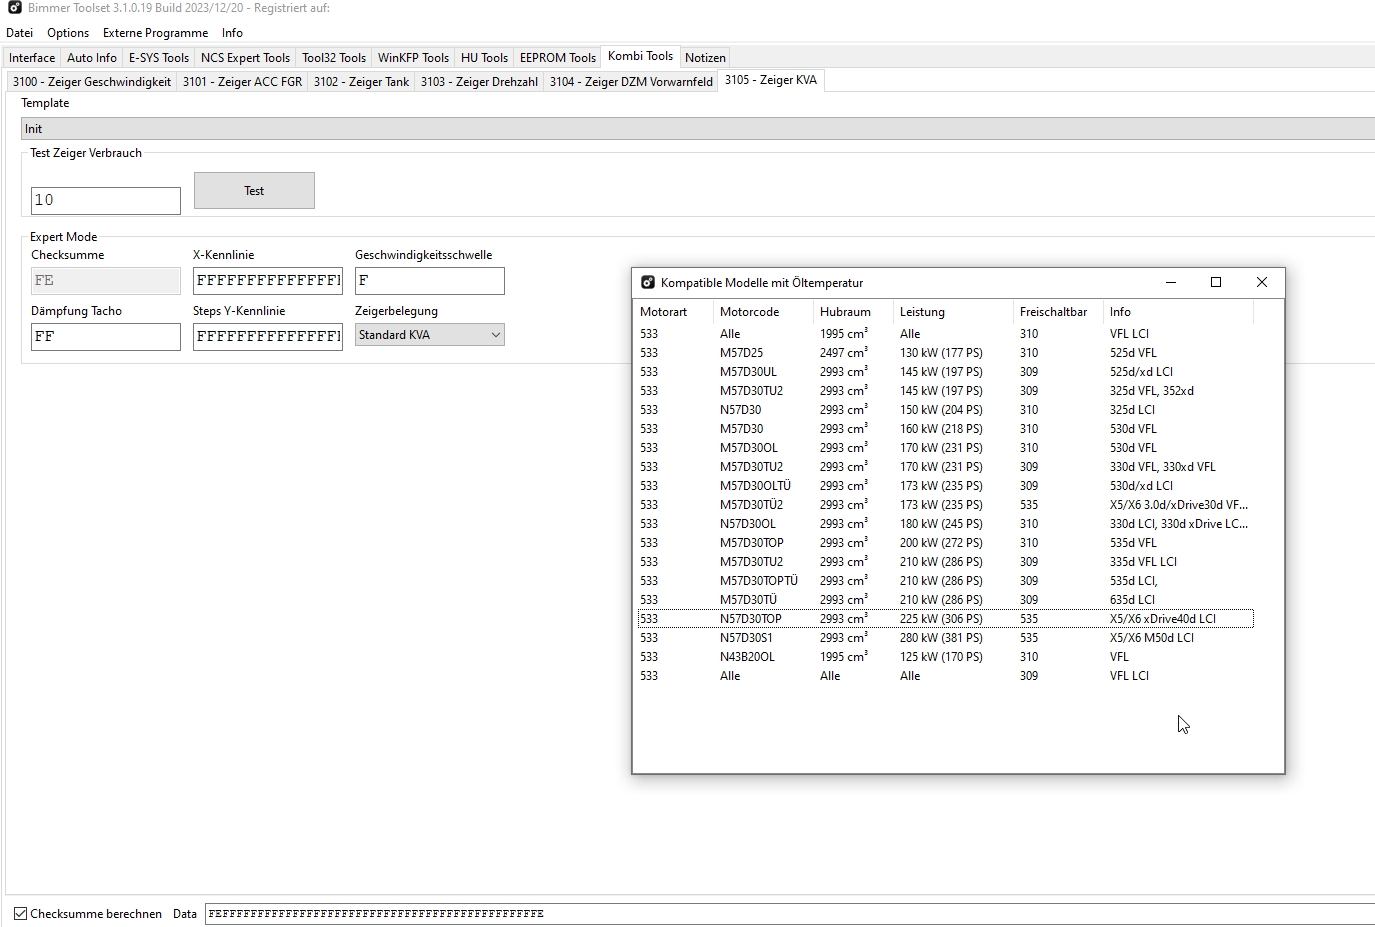Screen dimensions: 1375x927
Task: Sort by the Motorcode column header
Action: (764, 312)
